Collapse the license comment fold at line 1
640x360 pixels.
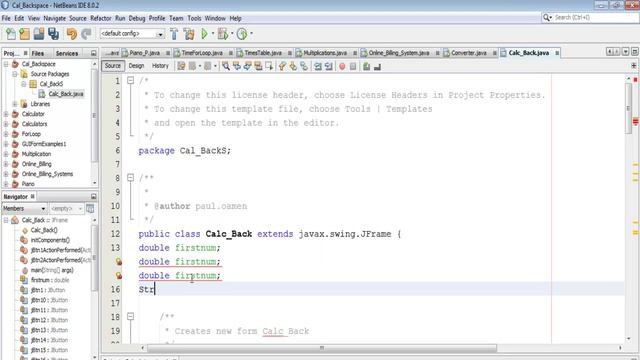coord(130,80)
